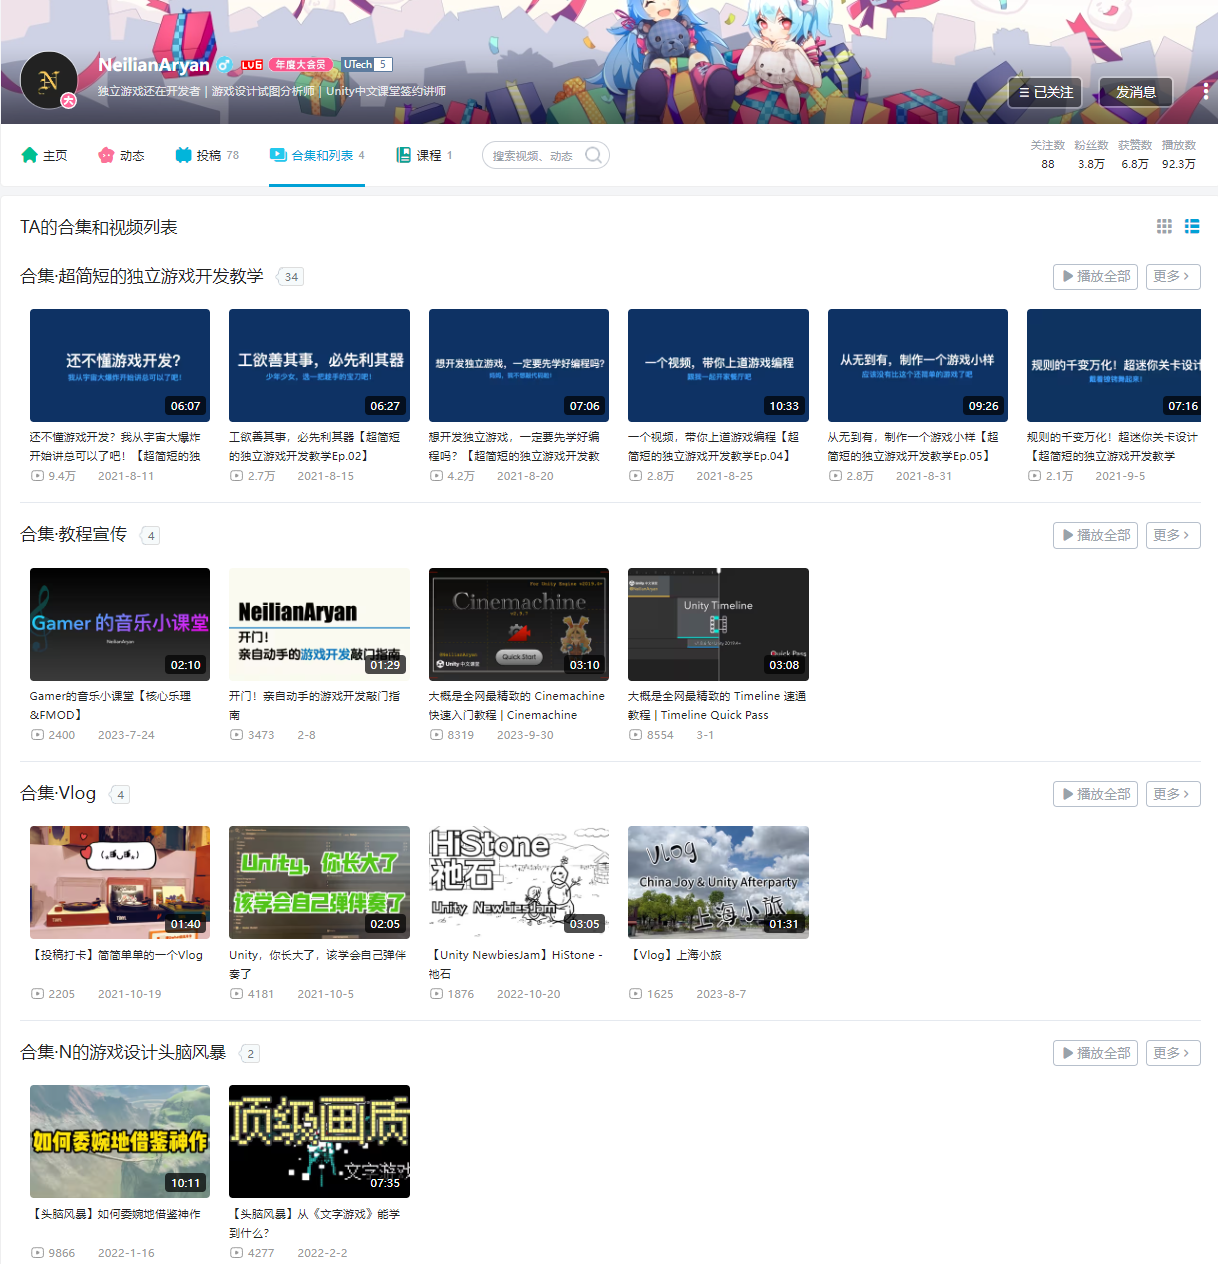Open thumbnail 一个视频，带你上道游戏编程
1218x1264 pixels.
click(x=718, y=365)
